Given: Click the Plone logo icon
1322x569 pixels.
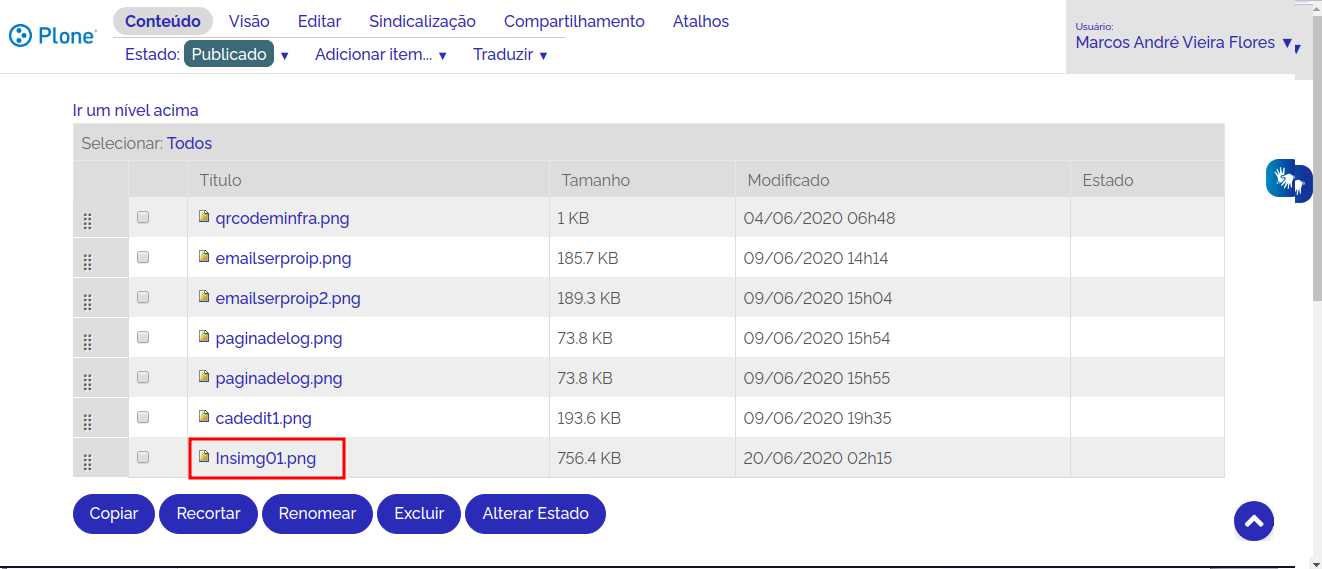Looking at the screenshot, I should (x=53, y=37).
